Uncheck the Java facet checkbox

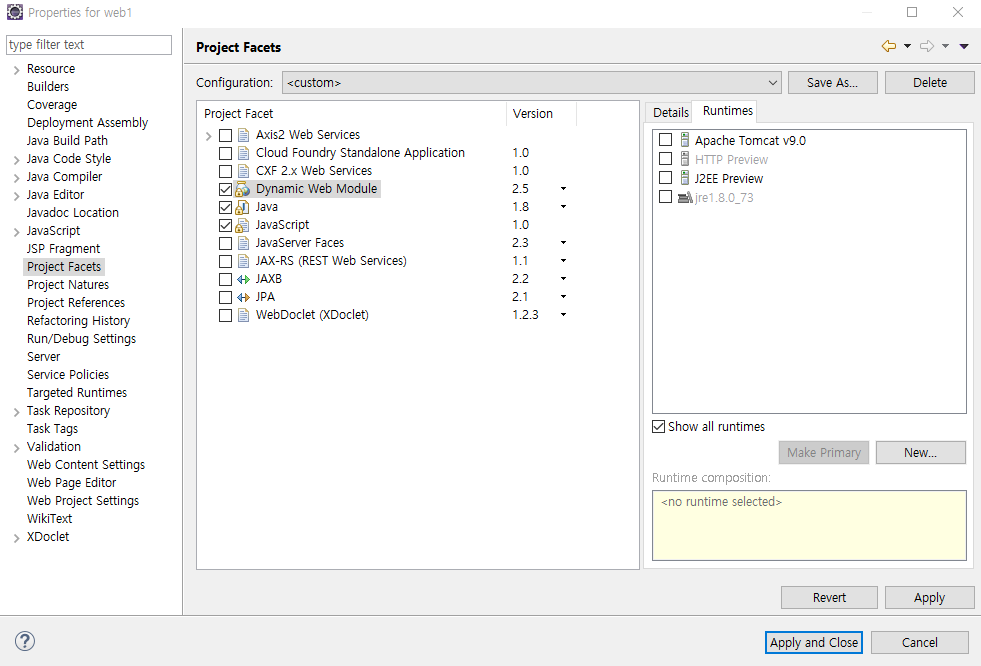225,207
